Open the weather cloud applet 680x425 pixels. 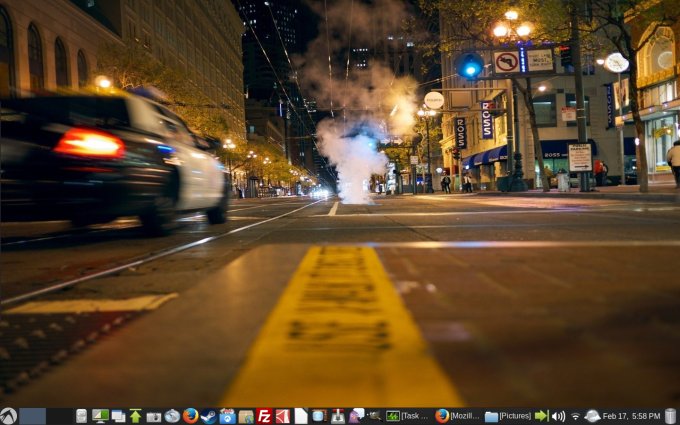[592, 416]
